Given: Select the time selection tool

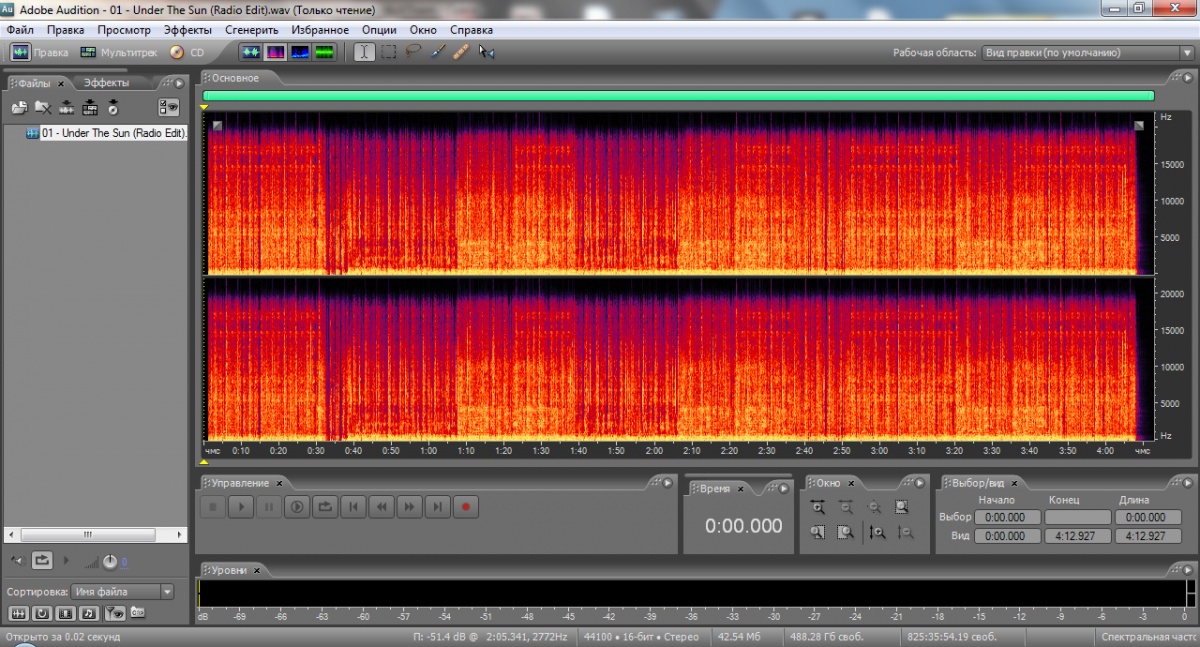Looking at the screenshot, I should [365, 52].
